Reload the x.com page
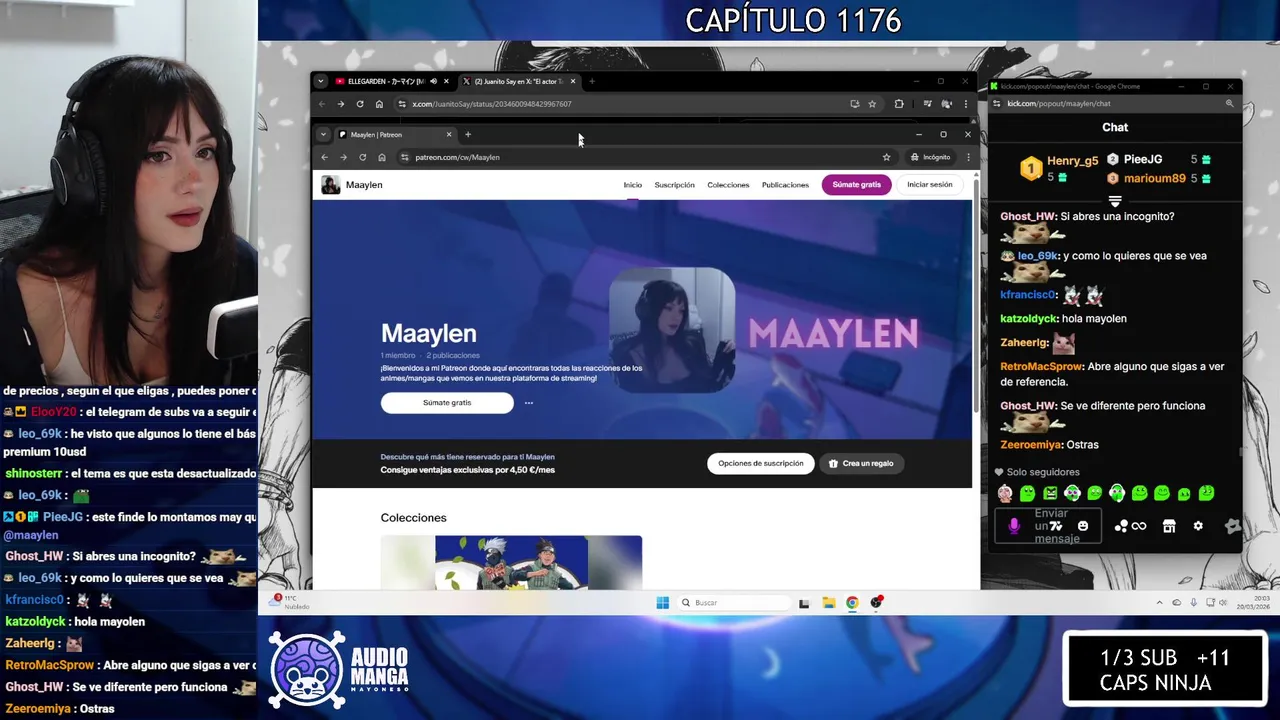The image size is (1280, 720). pyautogui.click(x=360, y=104)
